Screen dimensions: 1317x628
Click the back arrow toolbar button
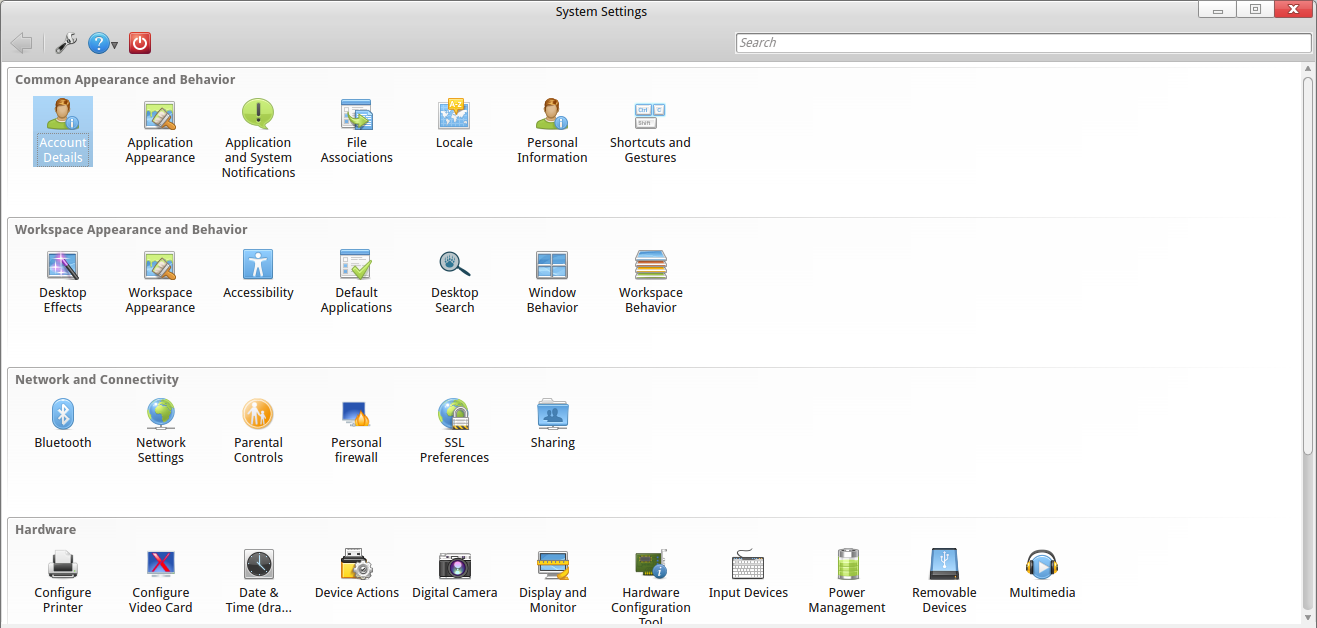pyautogui.click(x=21, y=43)
